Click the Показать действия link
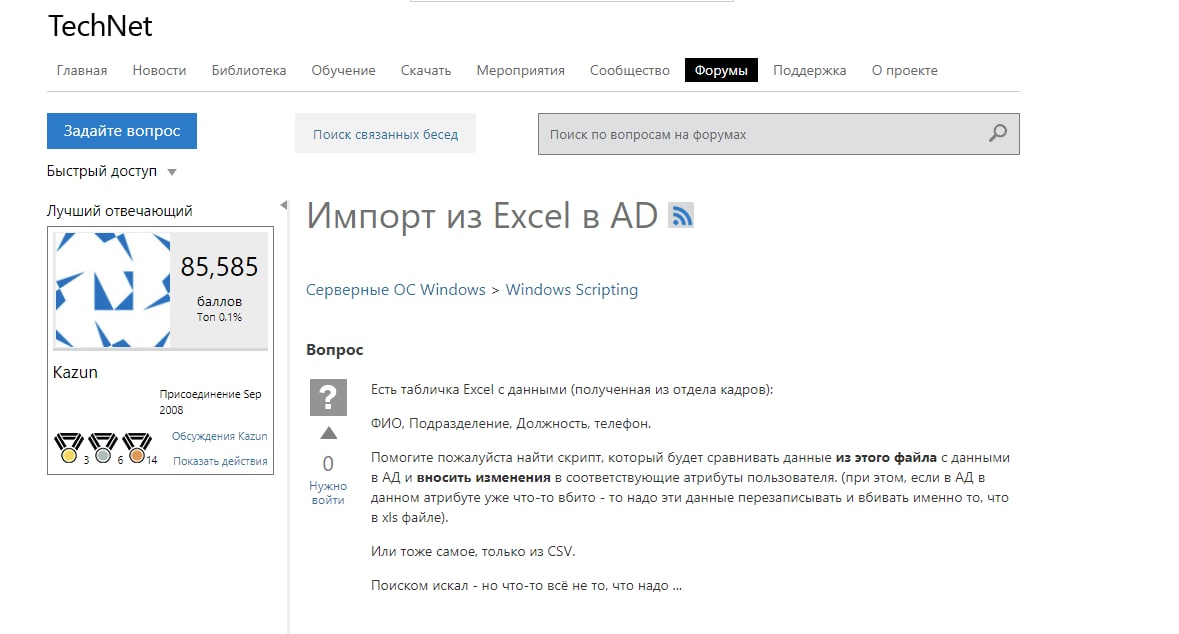The image size is (1179, 634). [220, 461]
